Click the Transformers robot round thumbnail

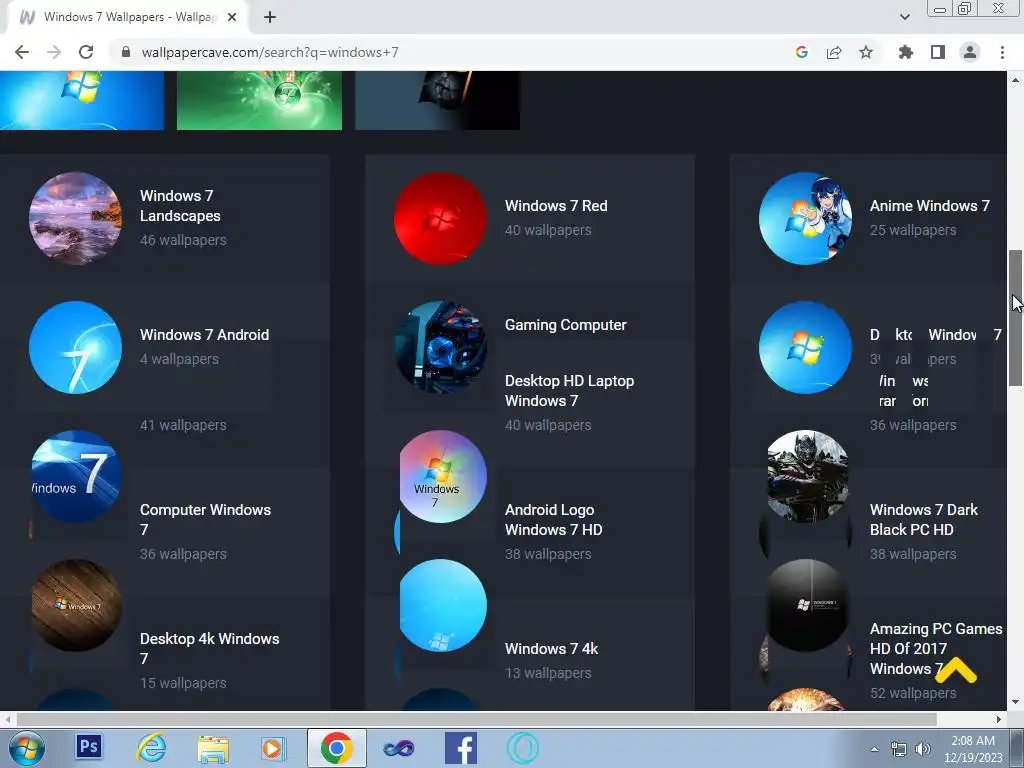[x=808, y=476]
